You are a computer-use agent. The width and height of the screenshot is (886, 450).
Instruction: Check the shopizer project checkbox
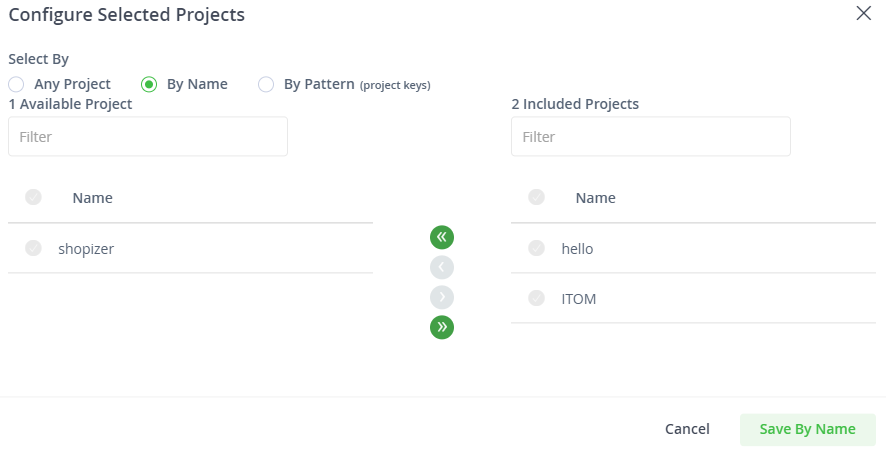click(33, 248)
